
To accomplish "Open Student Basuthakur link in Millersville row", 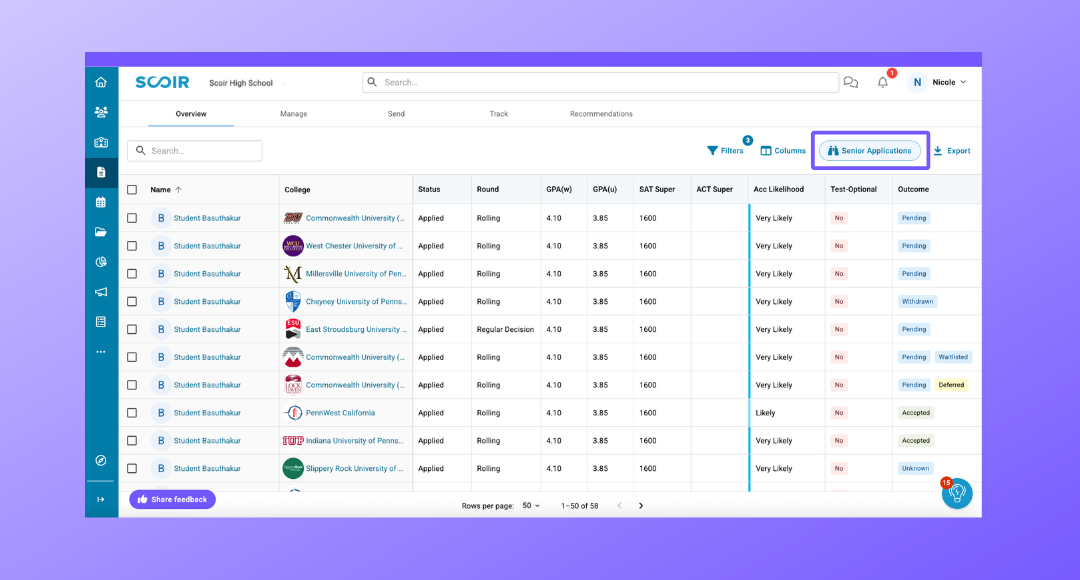I will point(207,273).
